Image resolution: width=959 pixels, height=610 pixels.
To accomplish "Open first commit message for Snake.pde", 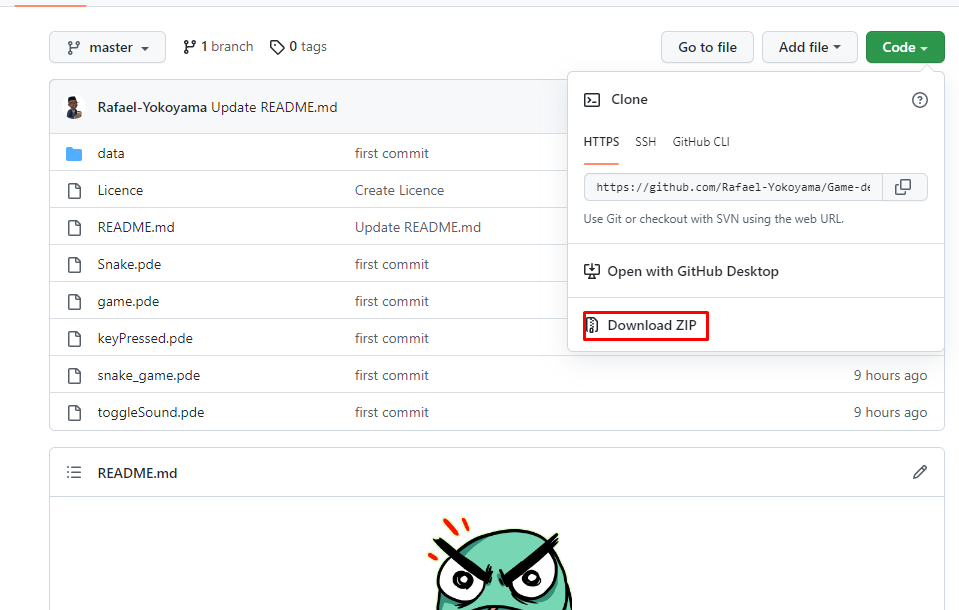I will (391, 264).
